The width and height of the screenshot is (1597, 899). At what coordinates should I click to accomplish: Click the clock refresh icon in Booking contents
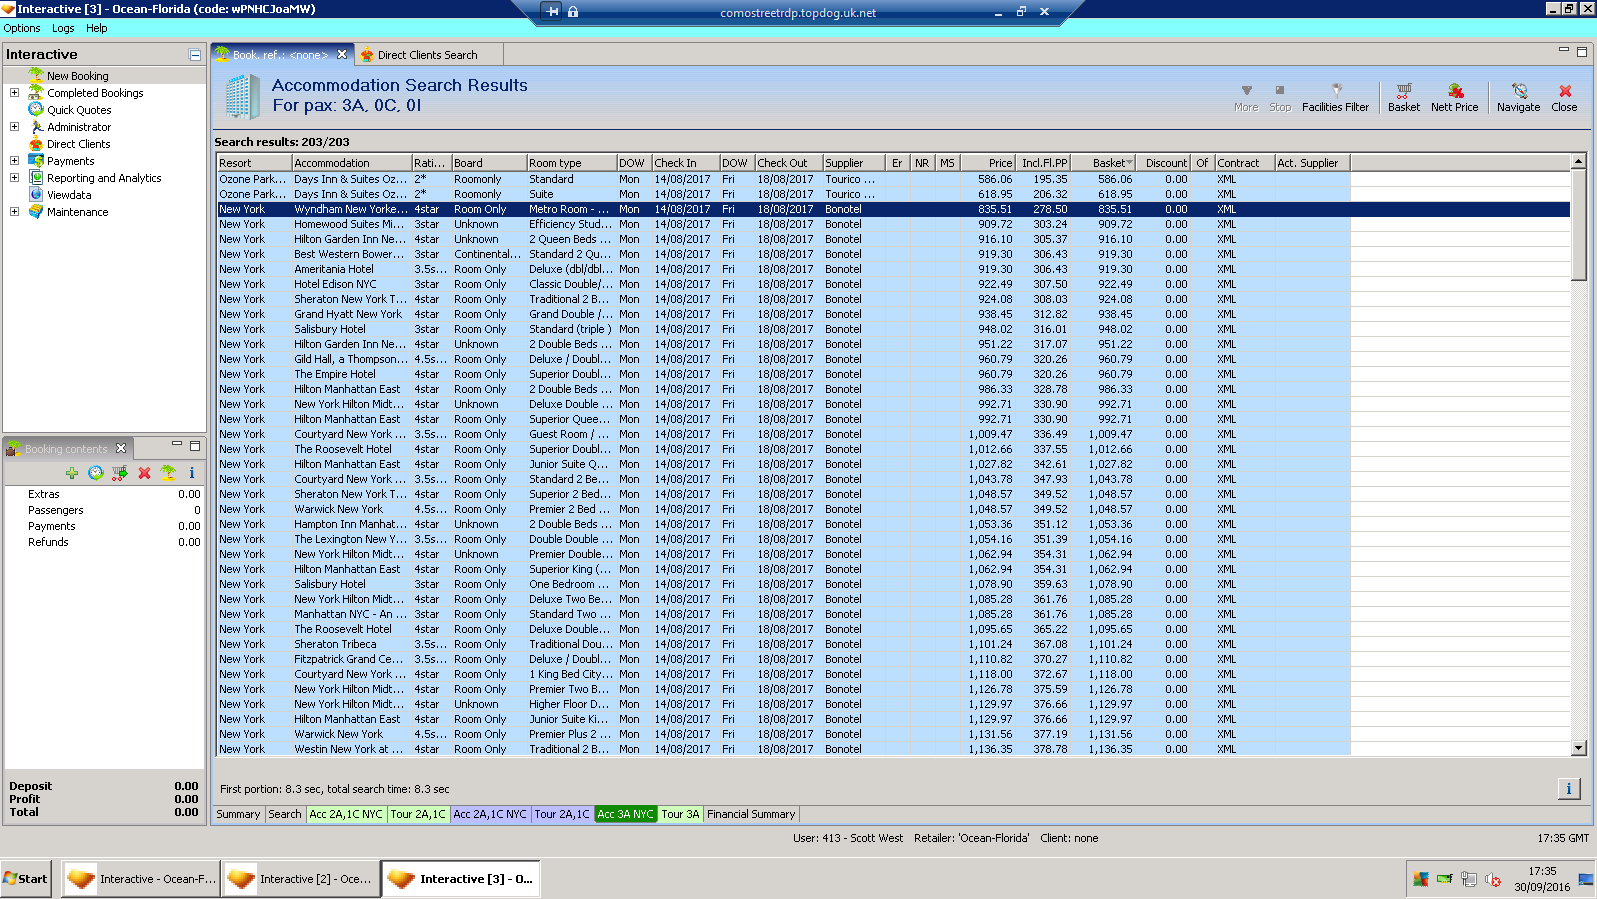(x=95, y=473)
